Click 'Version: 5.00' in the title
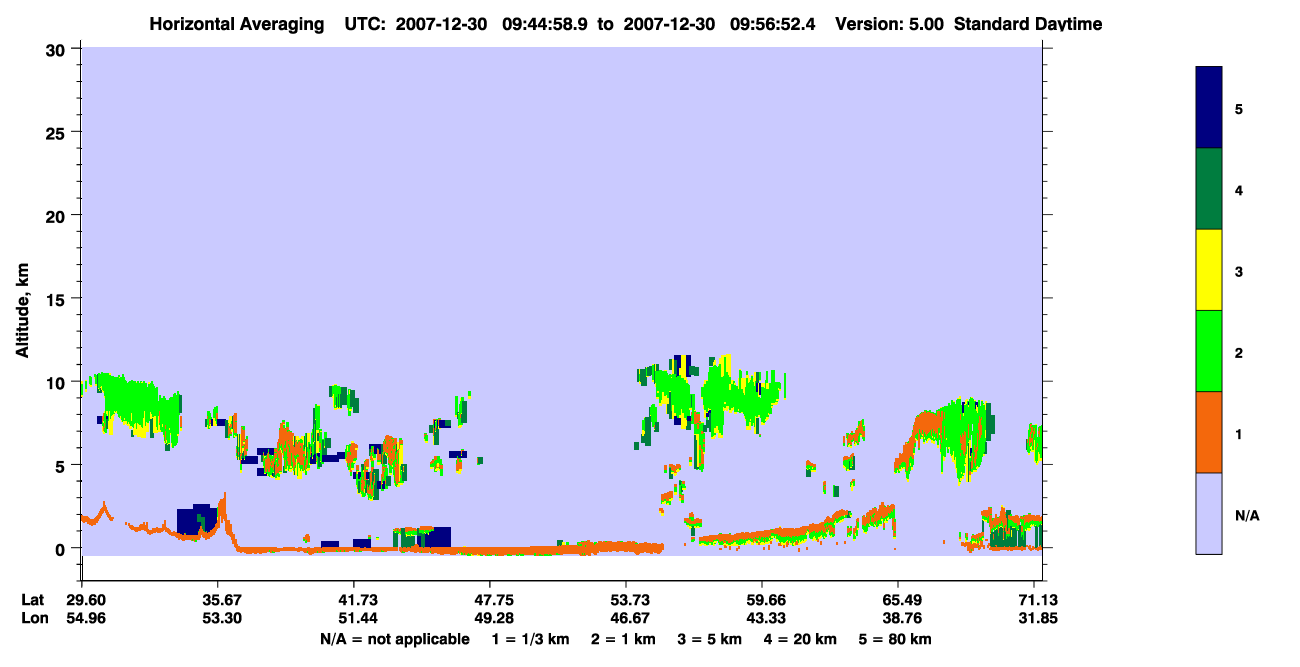The image size is (1300, 667). [890, 24]
